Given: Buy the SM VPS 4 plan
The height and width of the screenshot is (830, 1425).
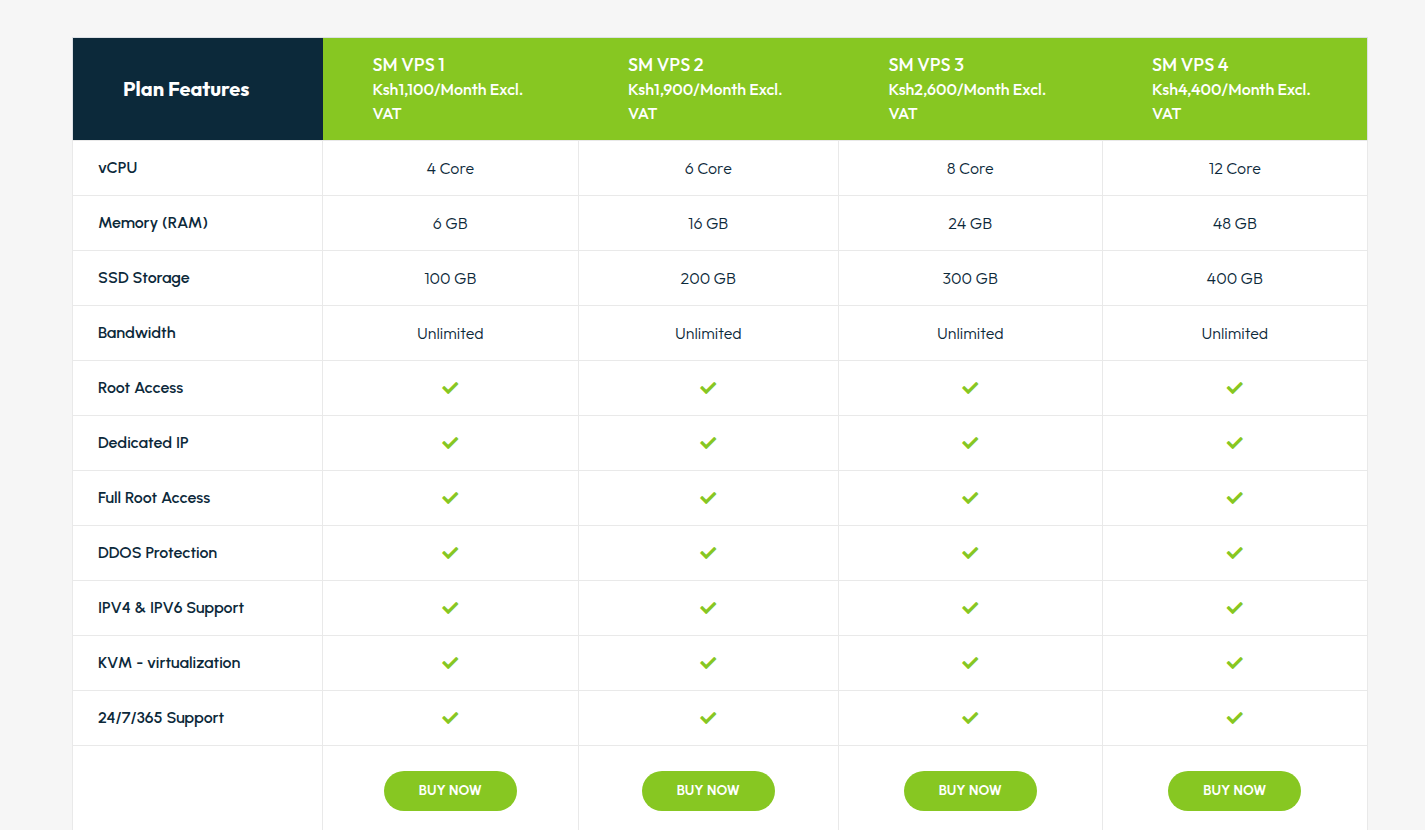Looking at the screenshot, I should (1234, 791).
